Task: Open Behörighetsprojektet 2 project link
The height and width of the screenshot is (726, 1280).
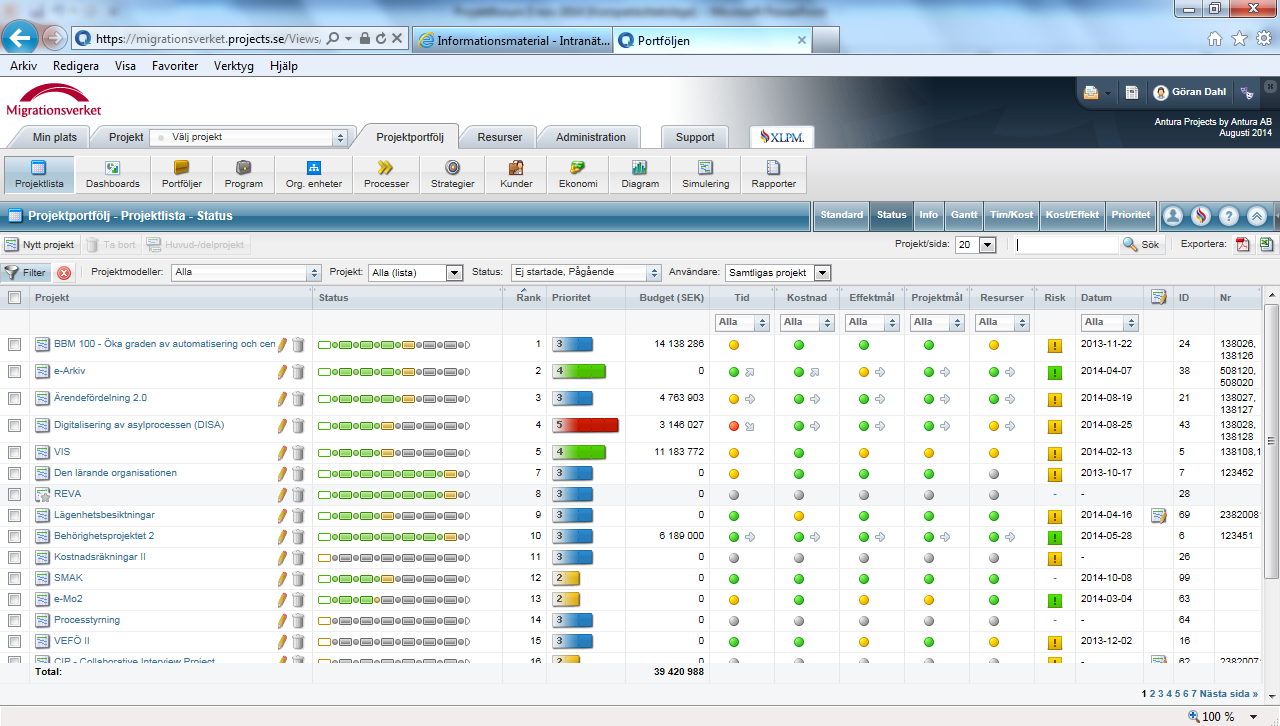Action: point(104,536)
